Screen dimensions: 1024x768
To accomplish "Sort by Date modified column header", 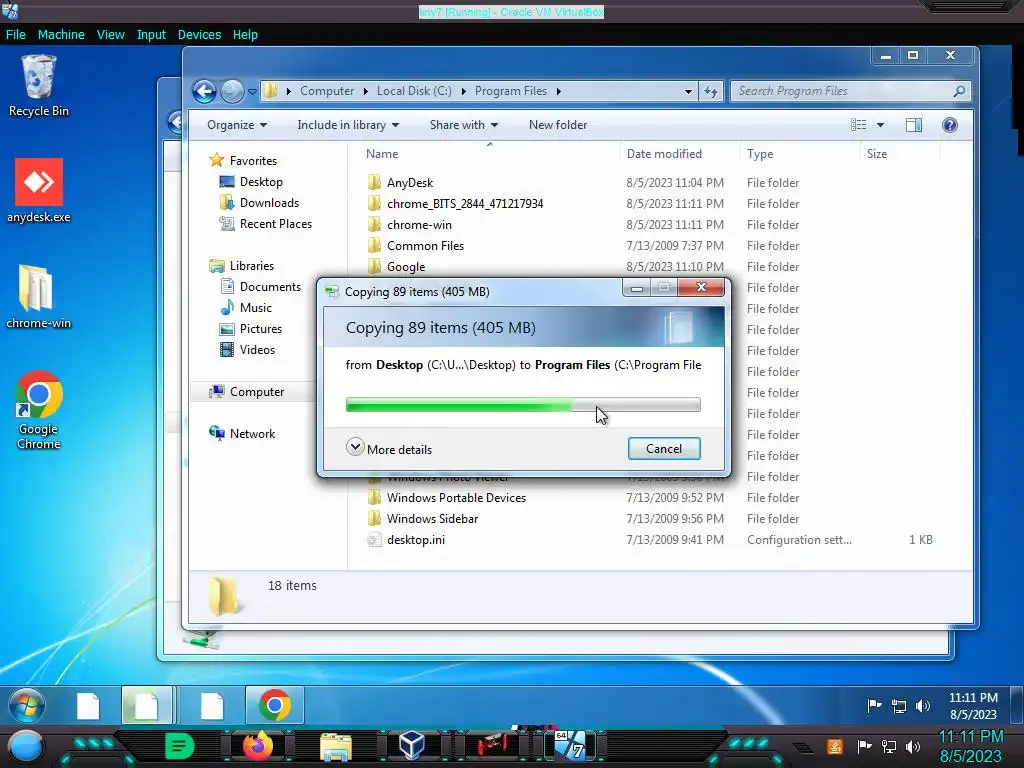I will (x=664, y=154).
